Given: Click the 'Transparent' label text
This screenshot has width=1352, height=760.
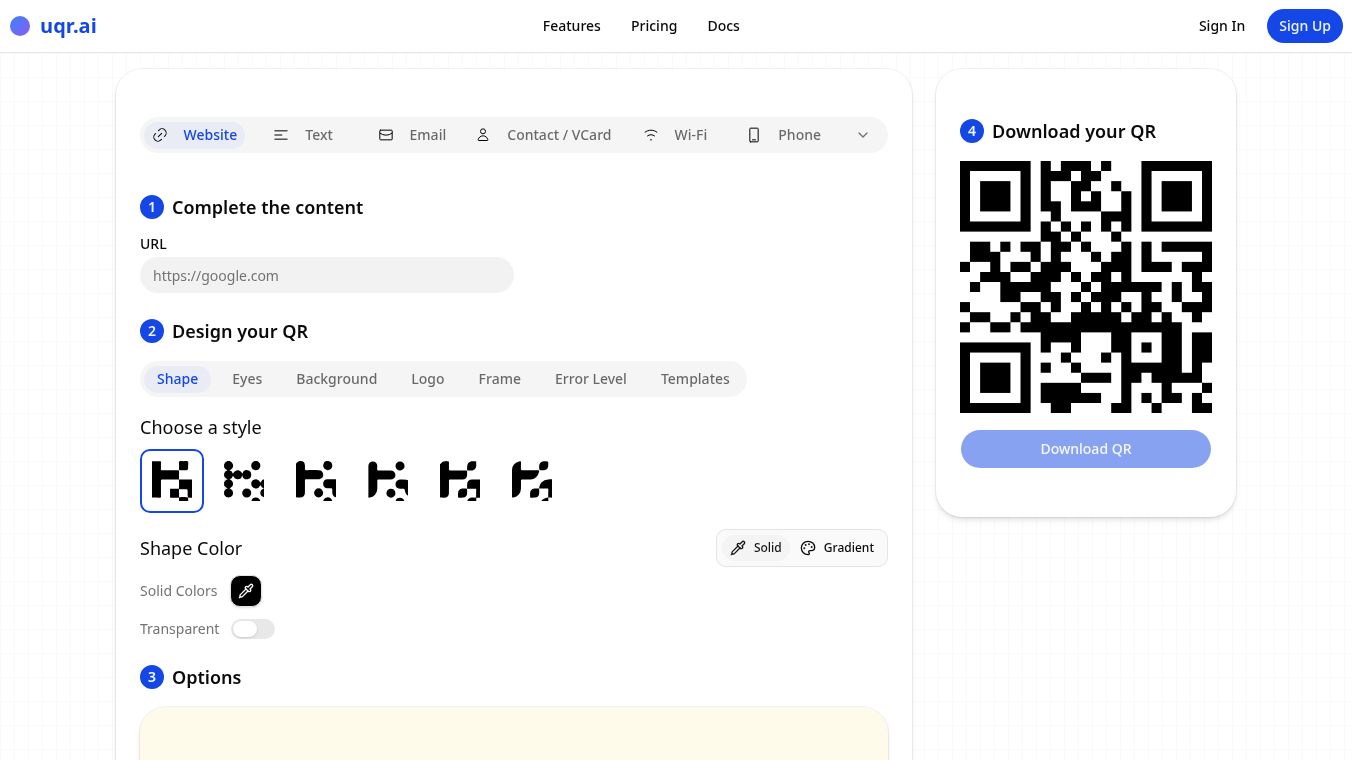Looking at the screenshot, I should click(179, 629).
